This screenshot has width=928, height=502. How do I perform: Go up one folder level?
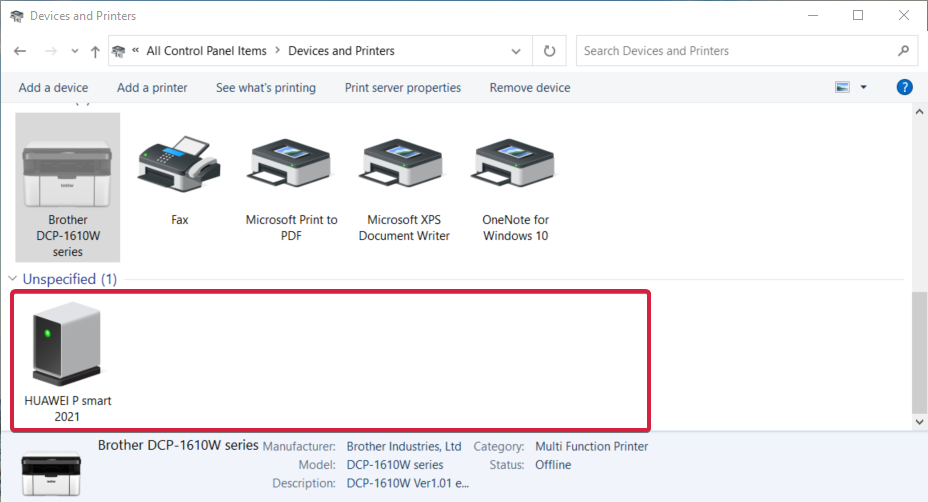point(95,51)
